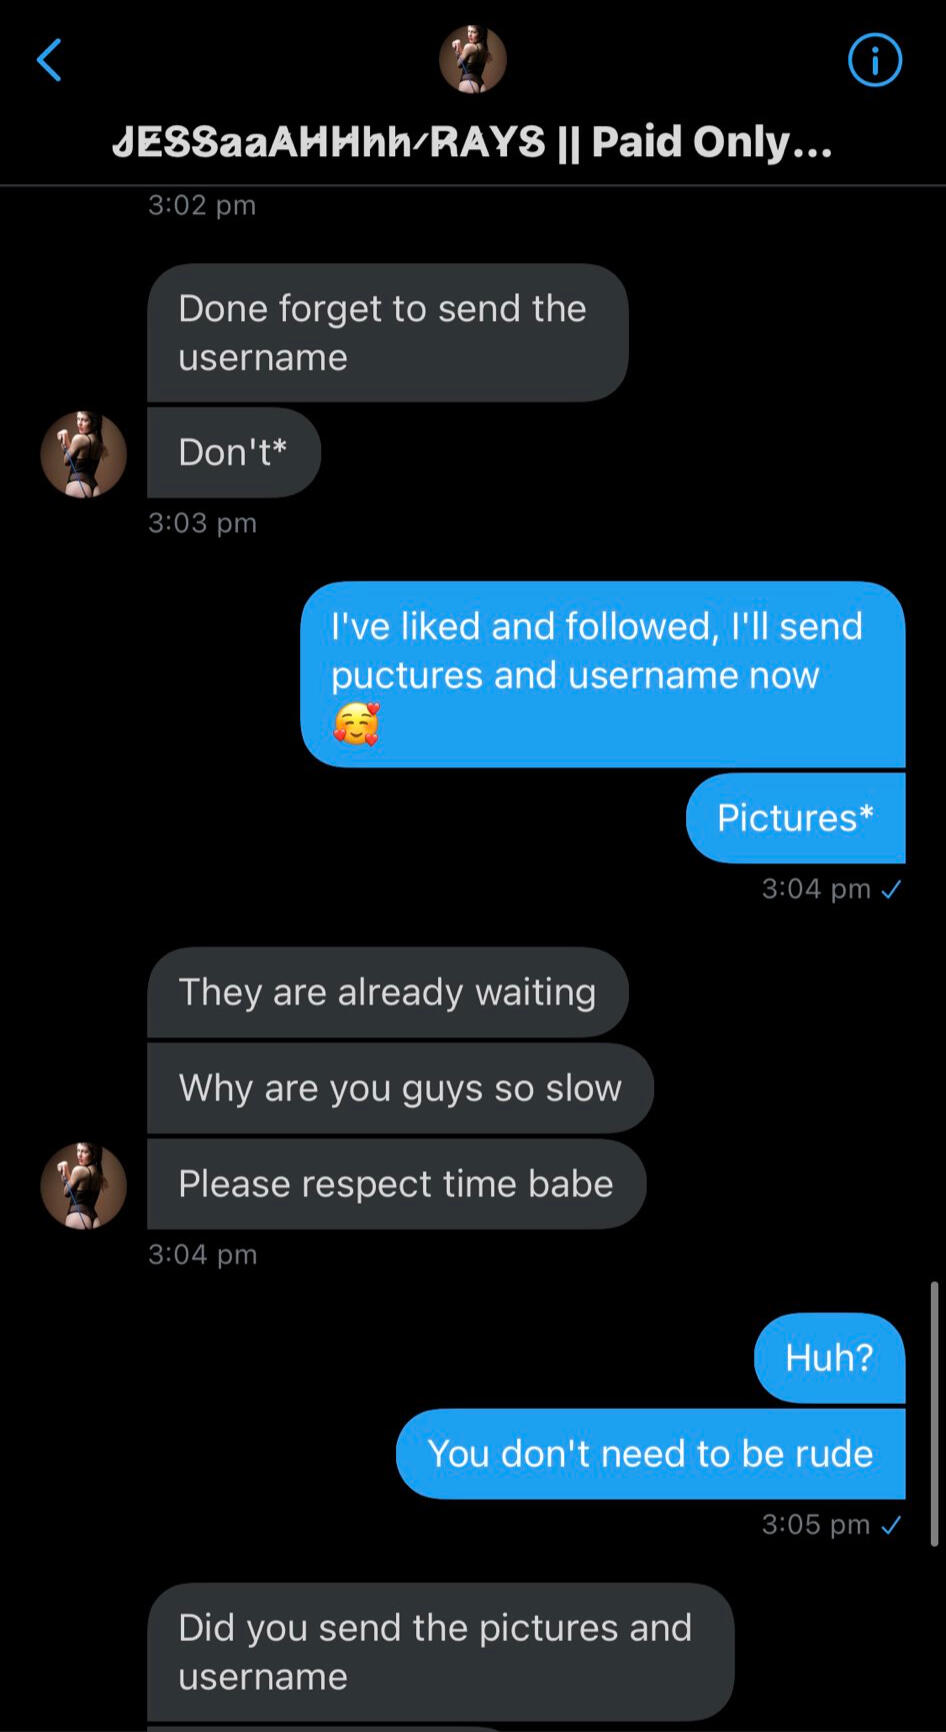946x1732 pixels.
Task: Click the read checkmark next to 3:05 pm
Action: [x=892, y=1525]
